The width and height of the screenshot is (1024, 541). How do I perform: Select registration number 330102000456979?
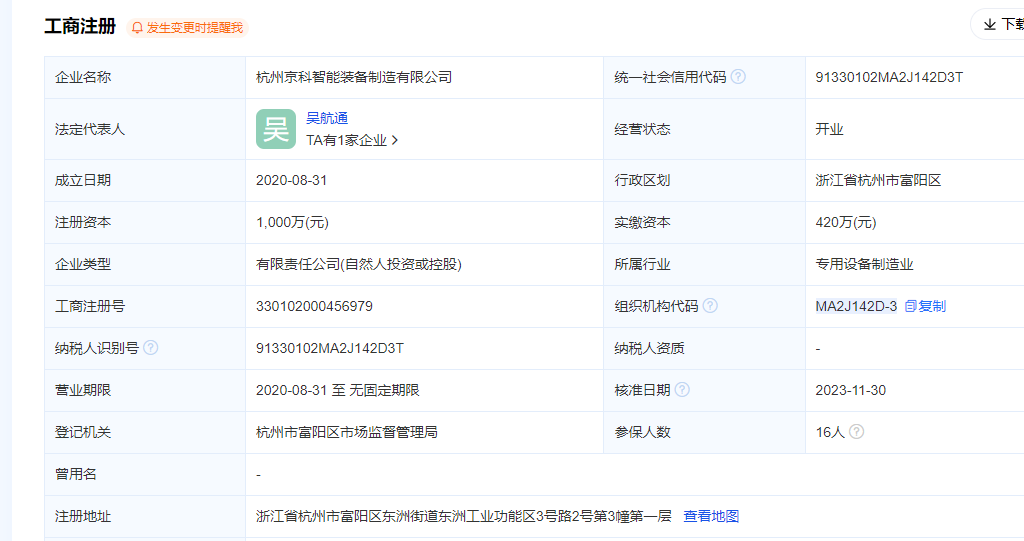(314, 306)
